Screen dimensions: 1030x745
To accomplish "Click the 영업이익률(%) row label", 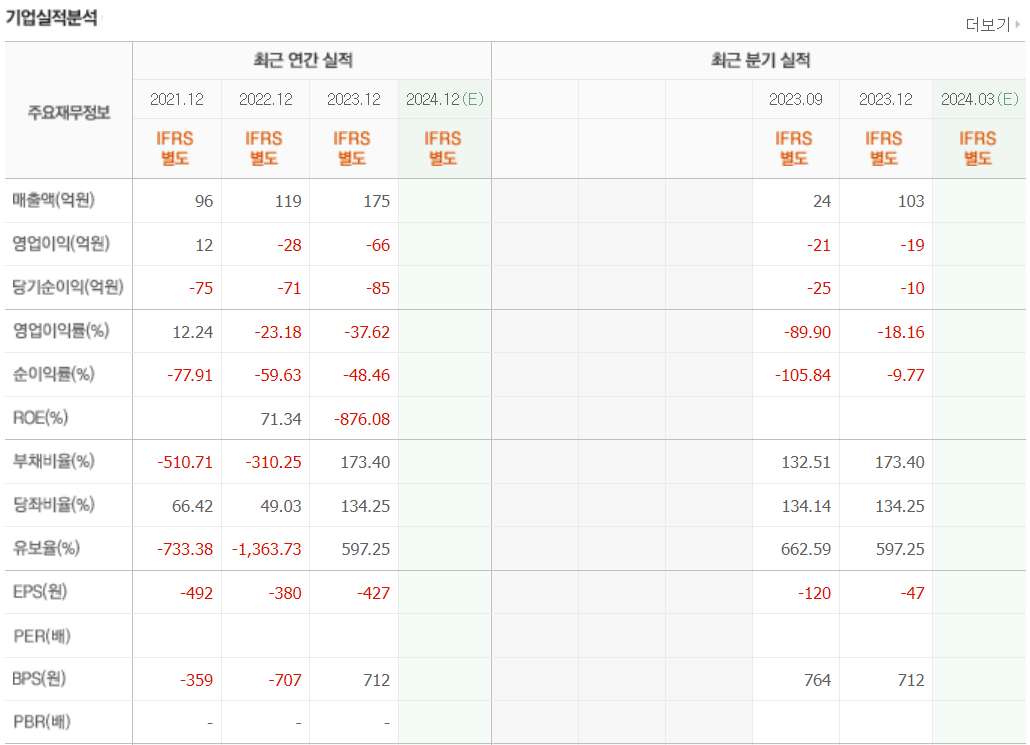I will click(x=60, y=330).
